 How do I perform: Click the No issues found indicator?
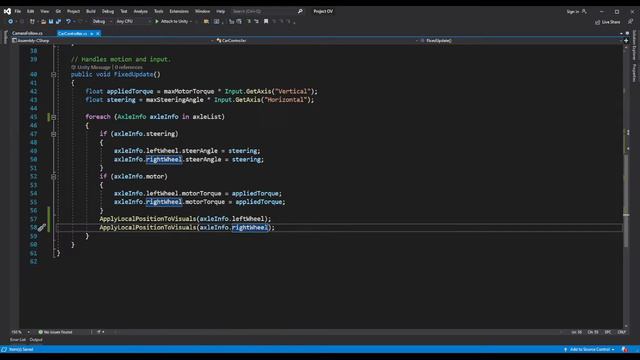(x=55, y=332)
